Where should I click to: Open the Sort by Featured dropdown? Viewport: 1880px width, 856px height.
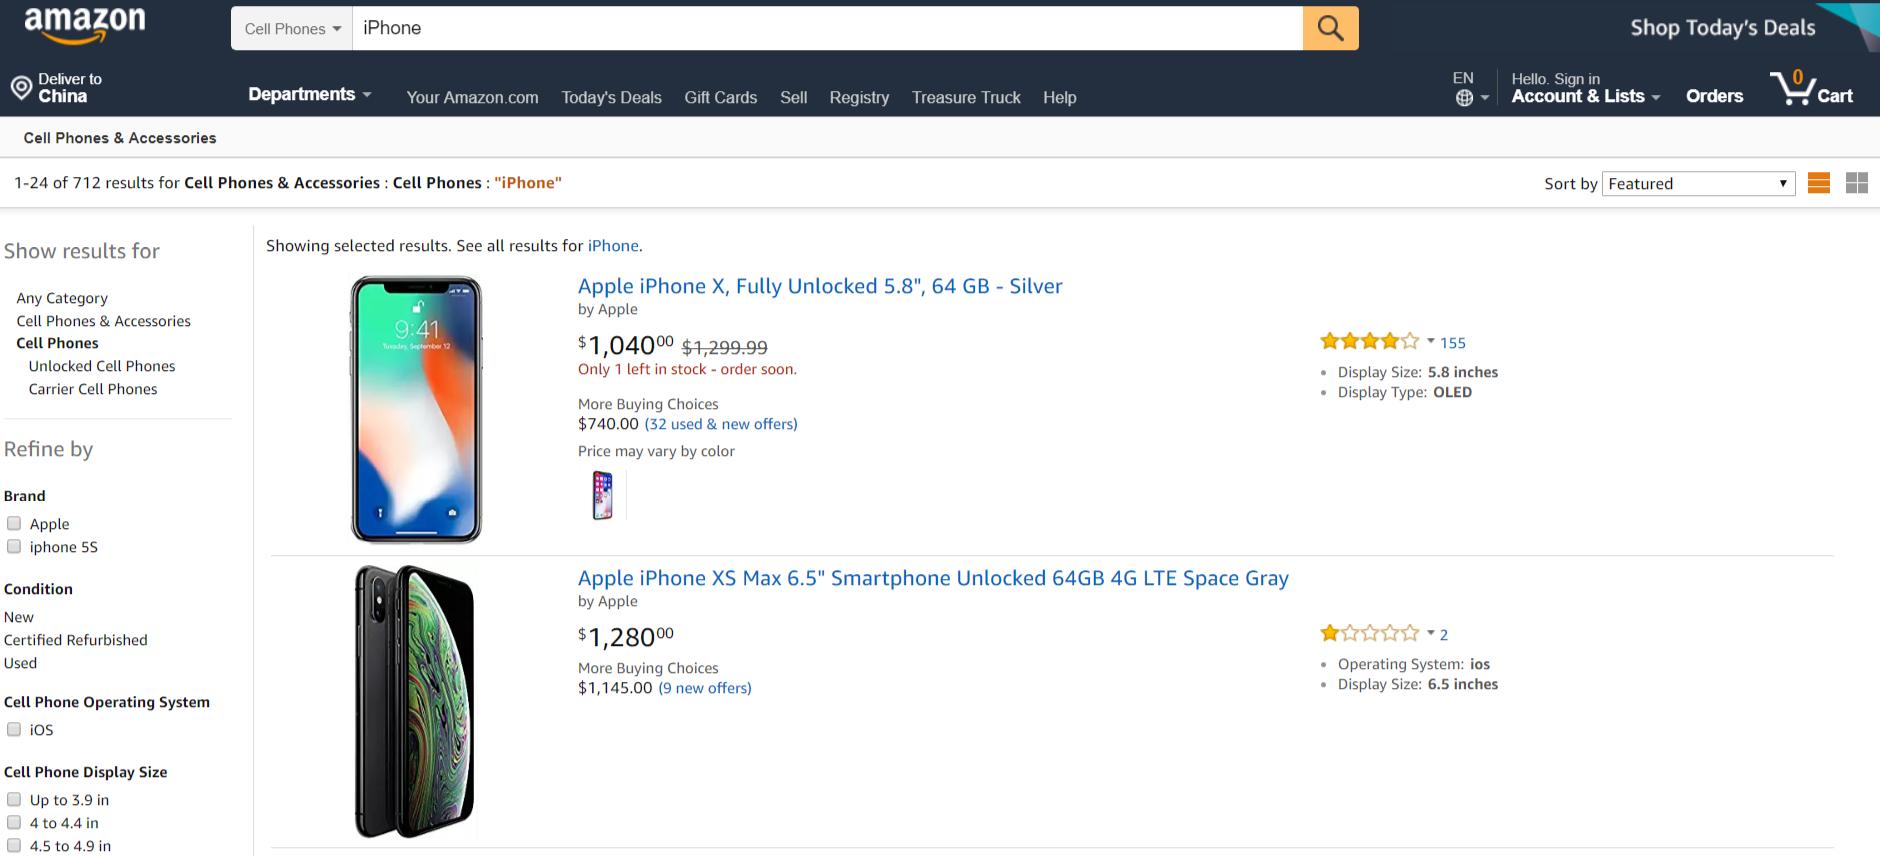pos(1697,183)
